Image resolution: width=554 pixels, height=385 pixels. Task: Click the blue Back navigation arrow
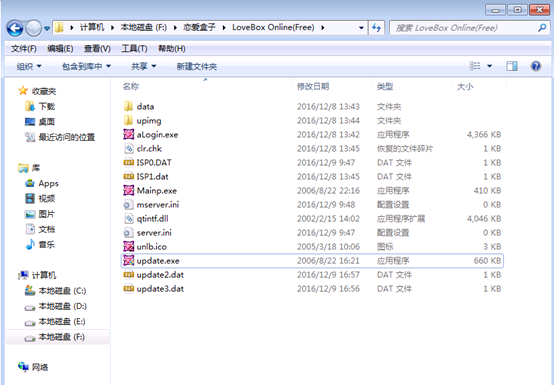pyautogui.click(x=15, y=28)
